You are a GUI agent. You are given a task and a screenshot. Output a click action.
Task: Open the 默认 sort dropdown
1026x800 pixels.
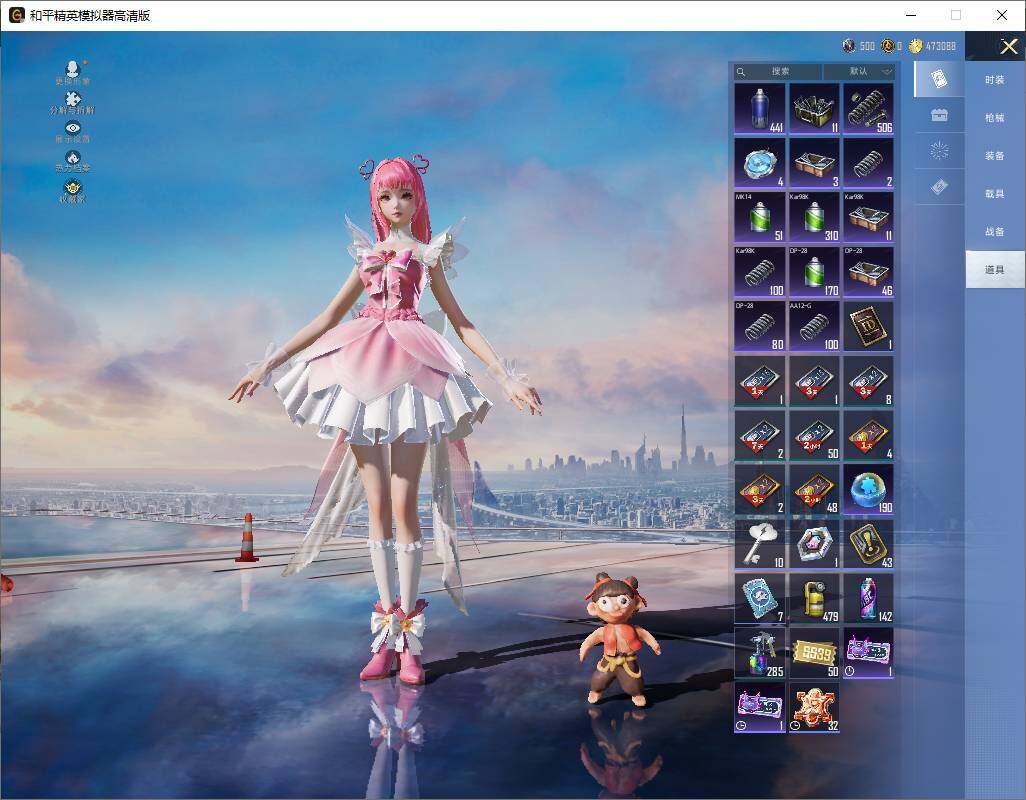[858, 71]
